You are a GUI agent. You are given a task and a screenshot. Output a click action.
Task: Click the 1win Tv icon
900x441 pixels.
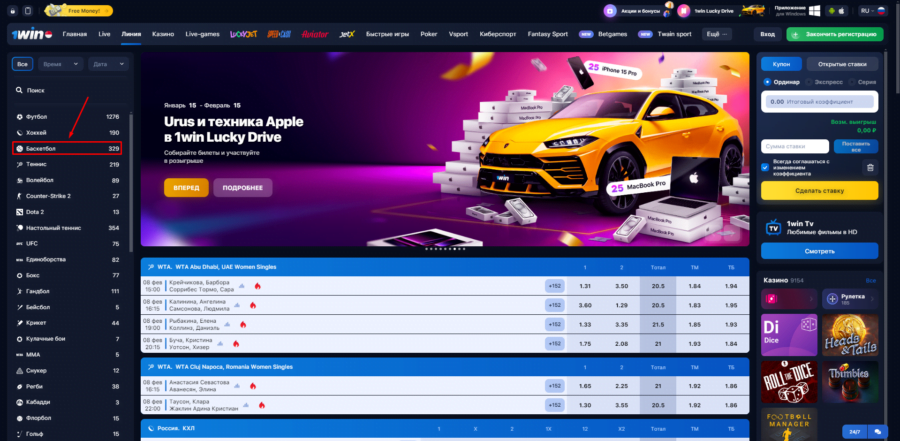tap(773, 227)
